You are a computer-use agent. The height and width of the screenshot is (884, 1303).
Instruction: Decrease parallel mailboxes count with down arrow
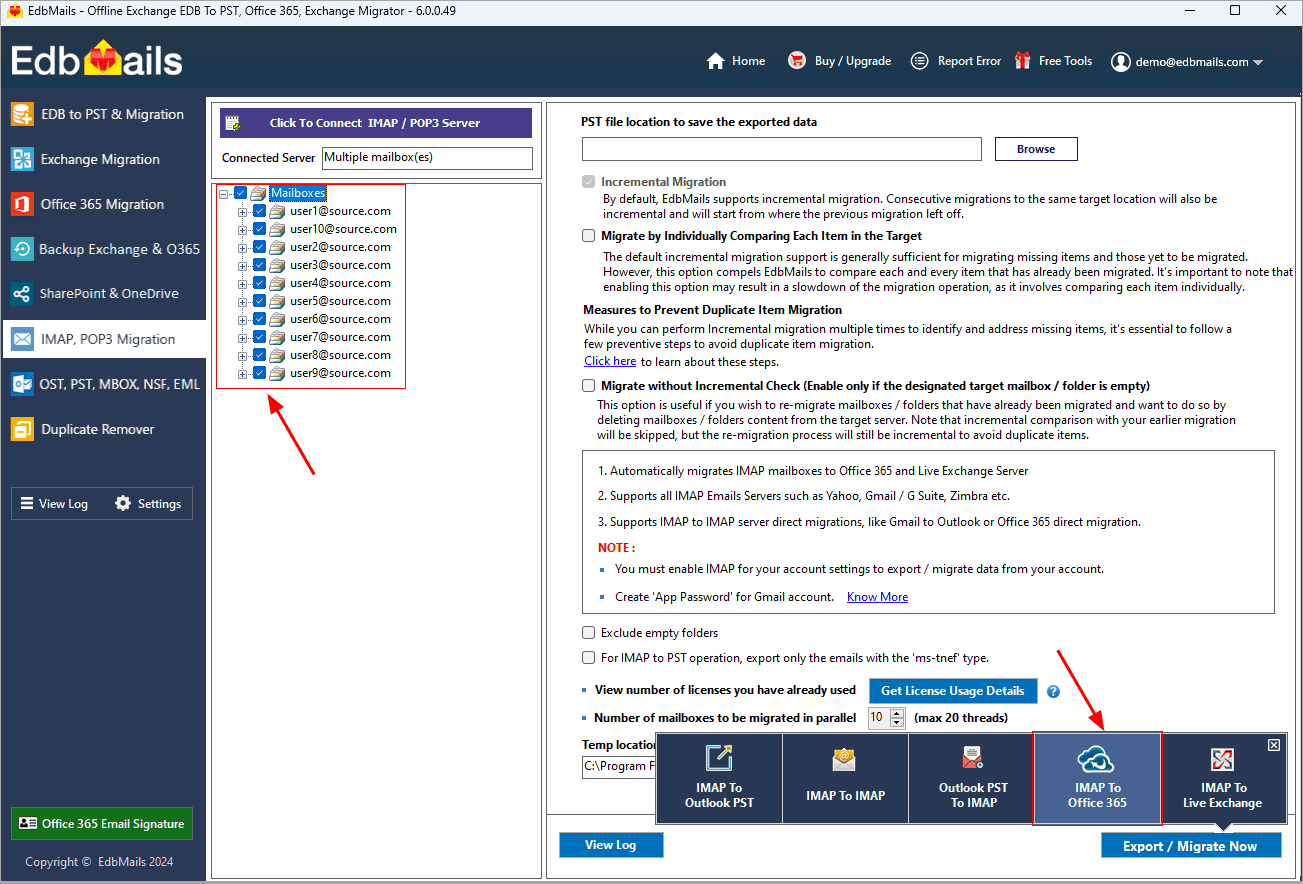896,723
